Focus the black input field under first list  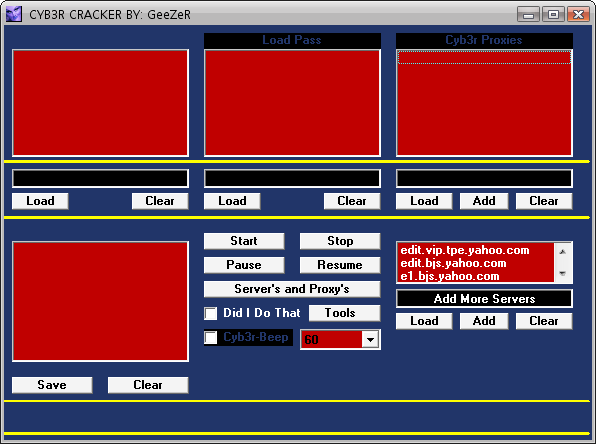coord(100,179)
